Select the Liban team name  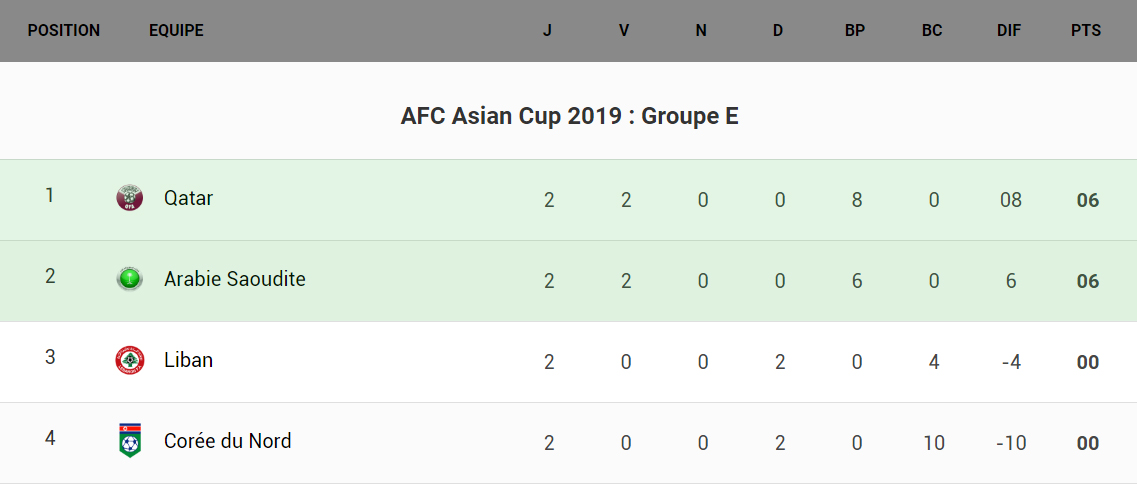(x=188, y=360)
